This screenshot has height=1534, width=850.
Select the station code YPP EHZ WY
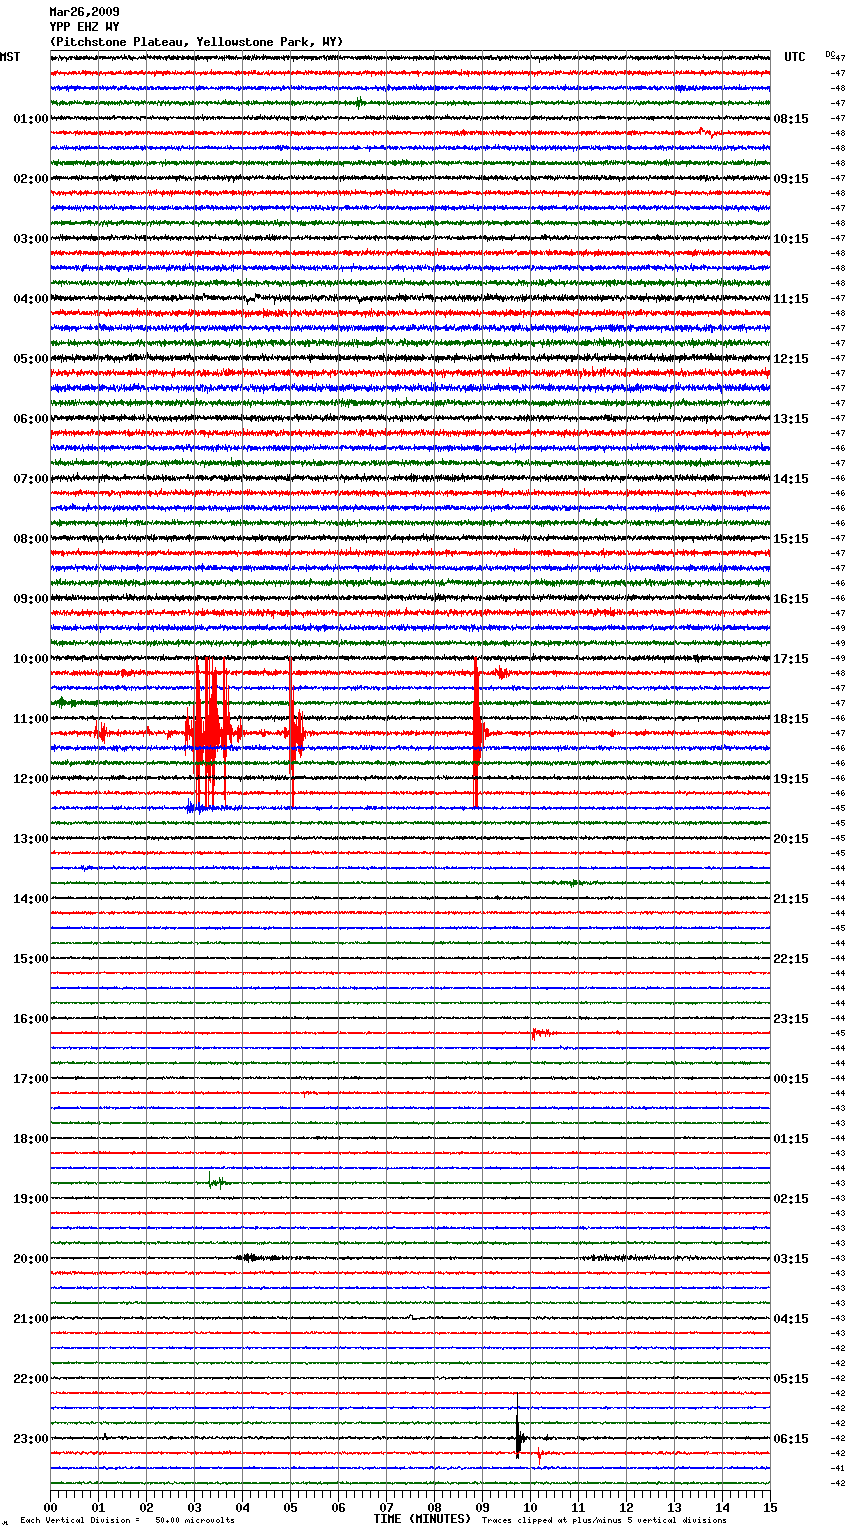pyautogui.click(x=84, y=27)
